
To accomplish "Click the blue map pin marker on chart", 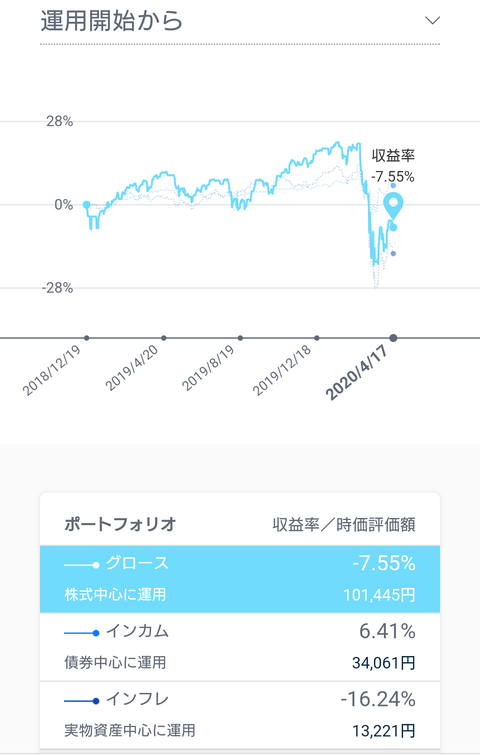I will [x=393, y=206].
